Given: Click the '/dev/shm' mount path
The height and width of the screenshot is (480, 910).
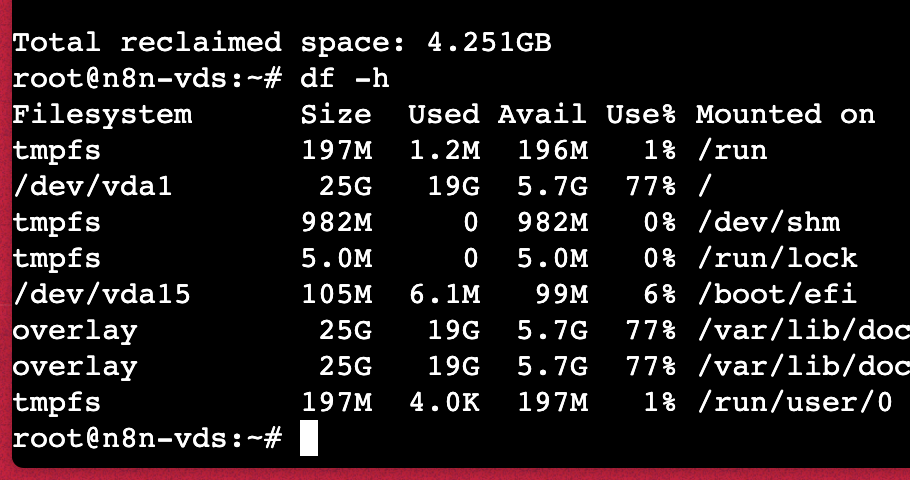Looking at the screenshot, I should coord(767,222).
